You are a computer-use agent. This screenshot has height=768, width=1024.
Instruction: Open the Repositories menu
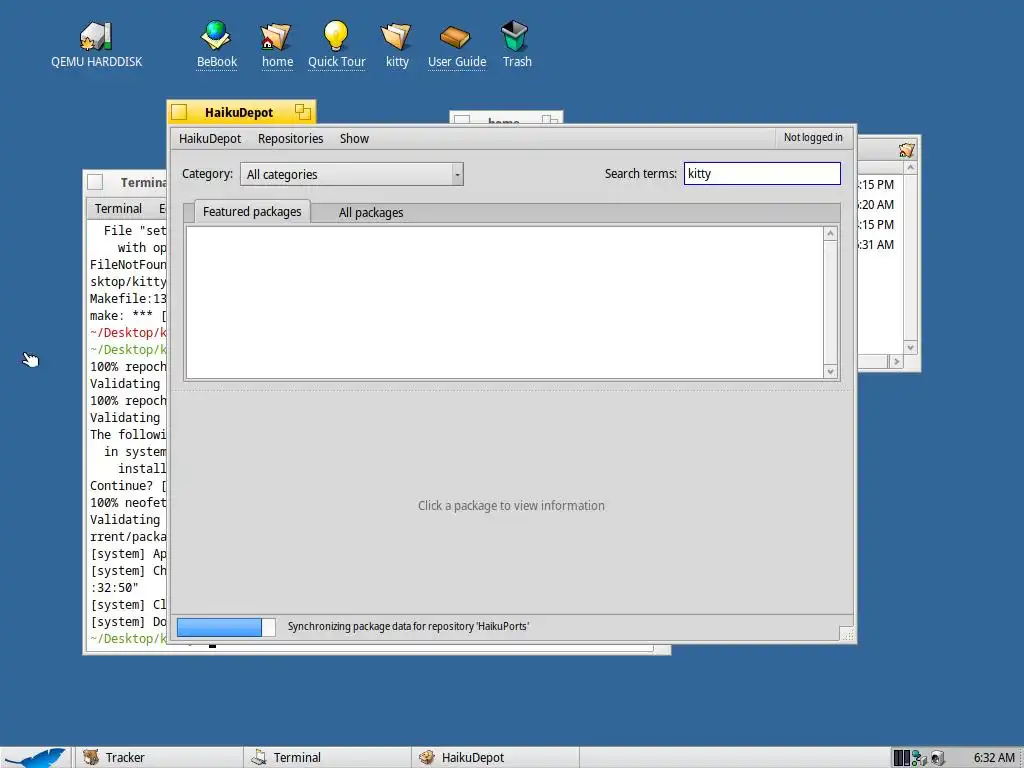tap(291, 138)
